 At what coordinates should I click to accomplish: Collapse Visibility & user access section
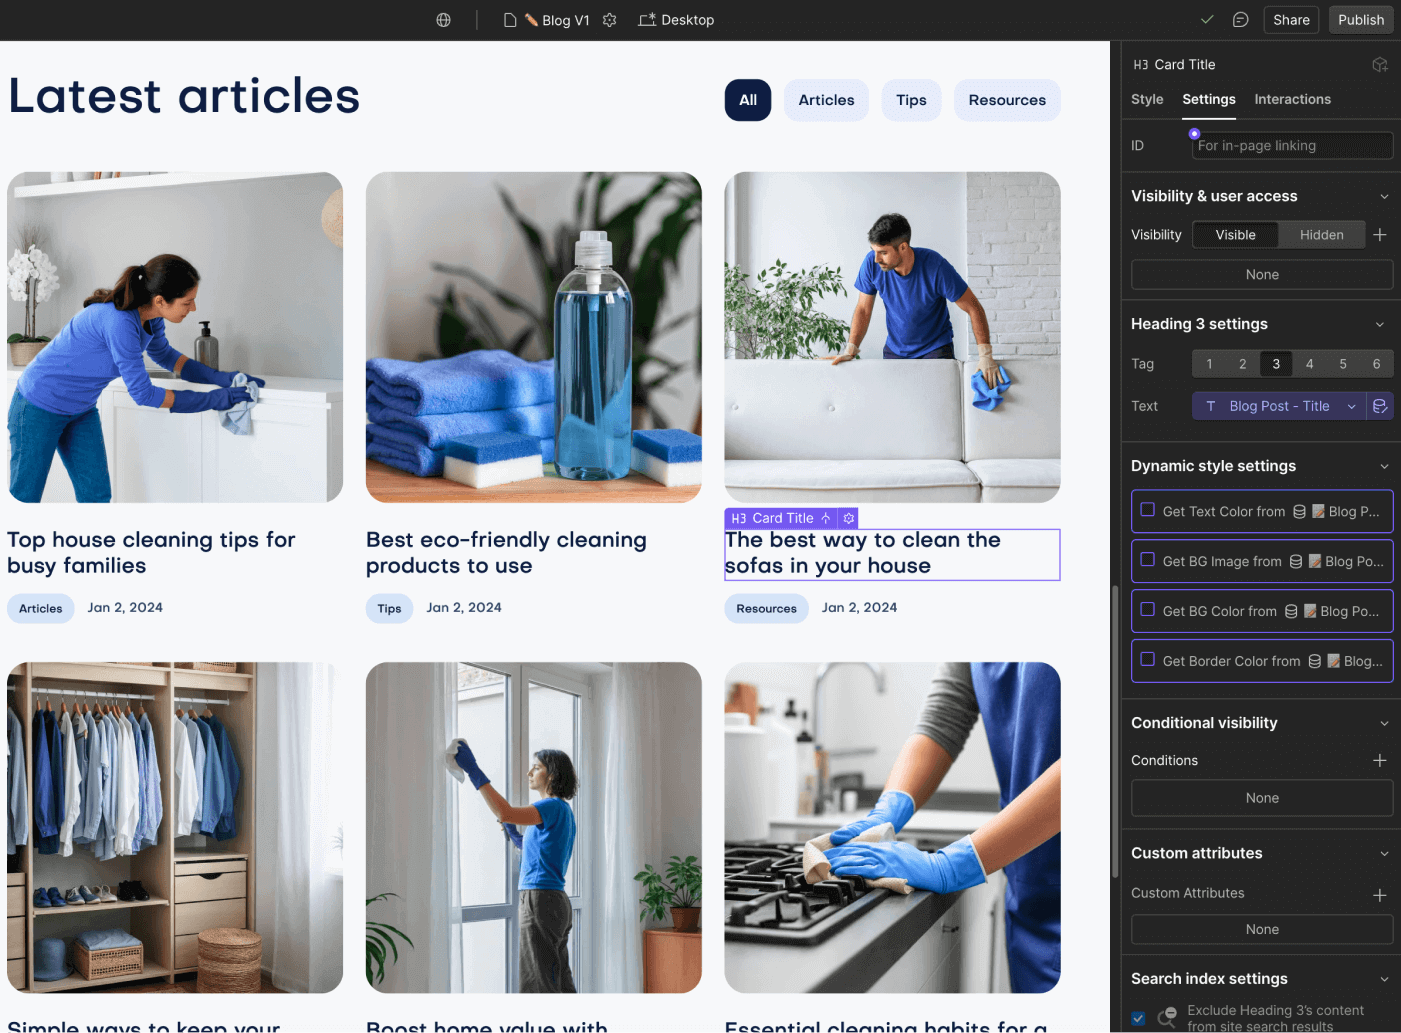[x=1384, y=197]
